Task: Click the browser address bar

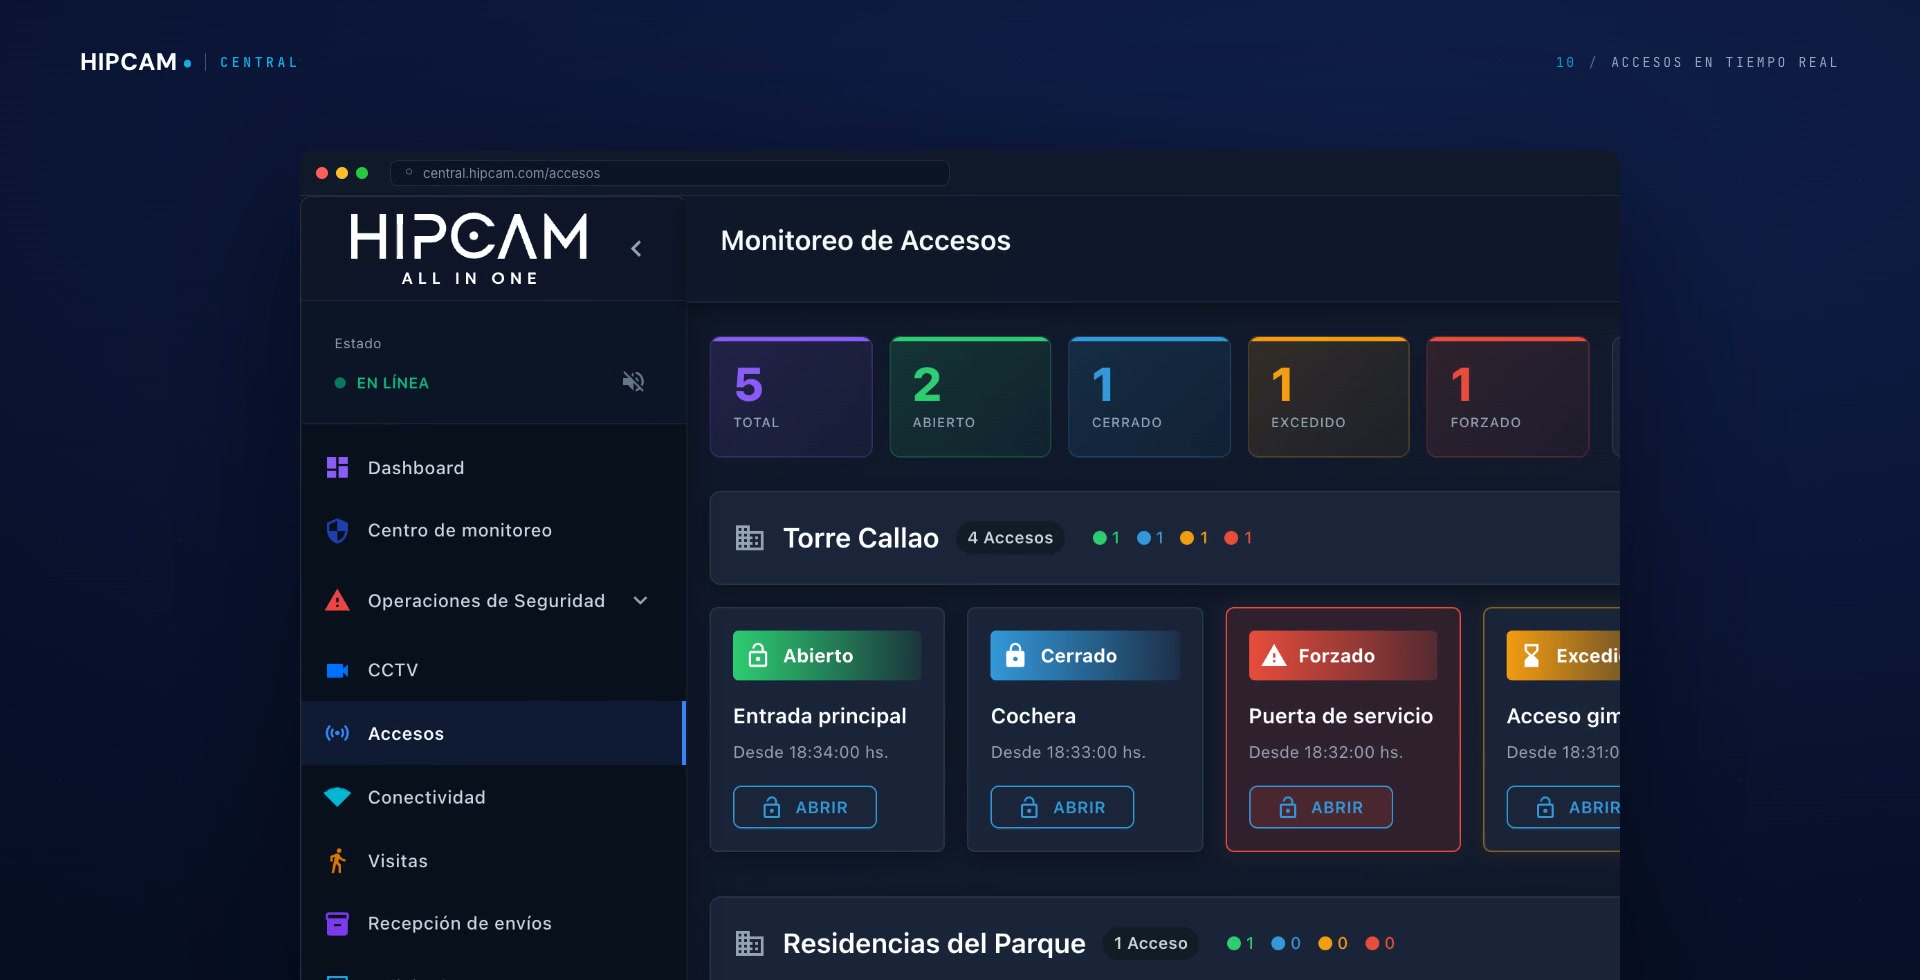Action: [x=670, y=173]
